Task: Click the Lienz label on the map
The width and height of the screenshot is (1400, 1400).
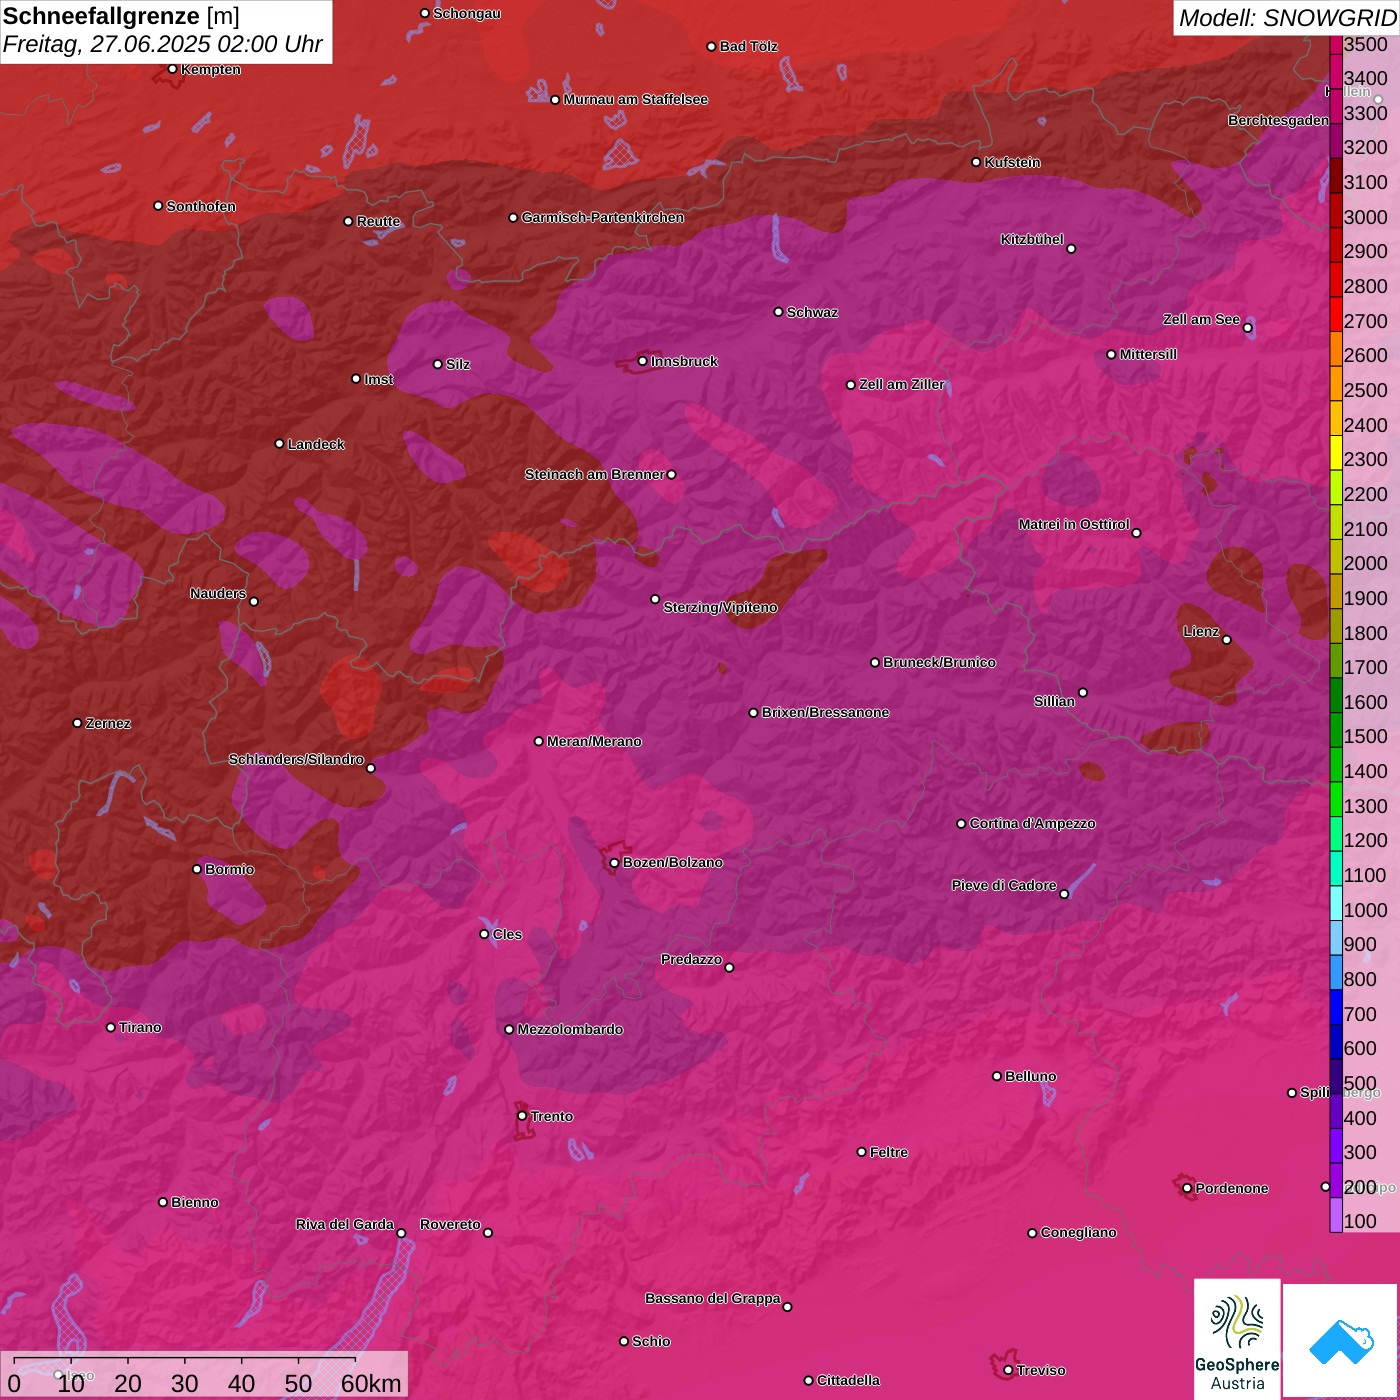Action: click(x=1201, y=631)
